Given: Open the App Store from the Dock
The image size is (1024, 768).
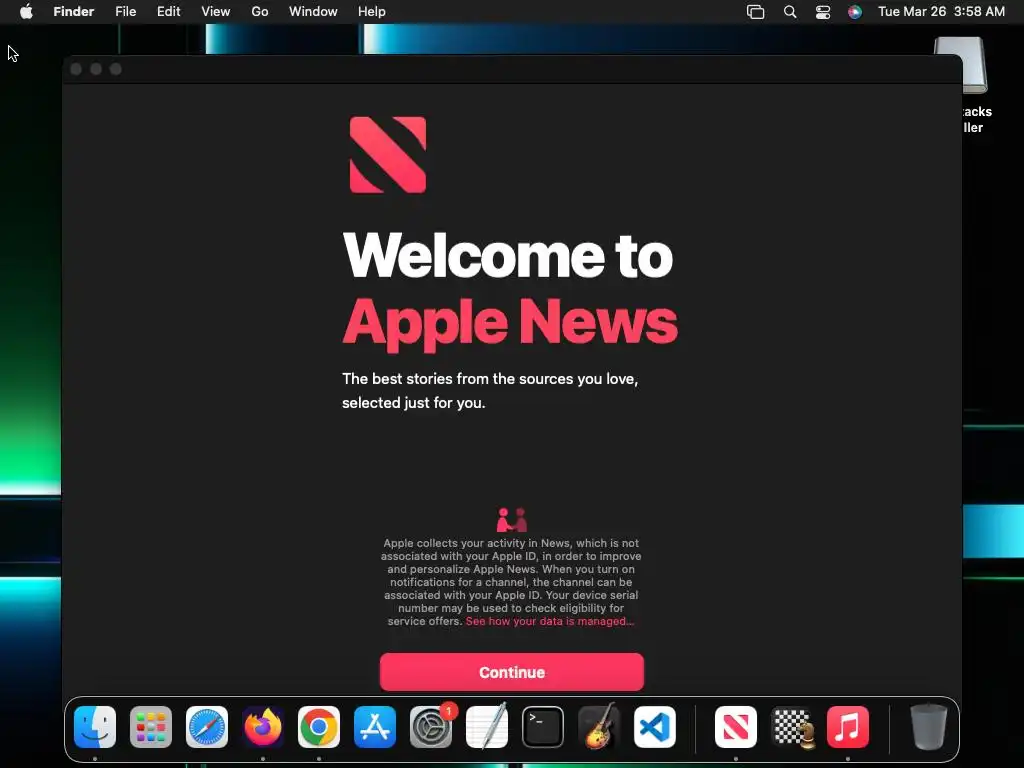Looking at the screenshot, I should tap(375, 727).
